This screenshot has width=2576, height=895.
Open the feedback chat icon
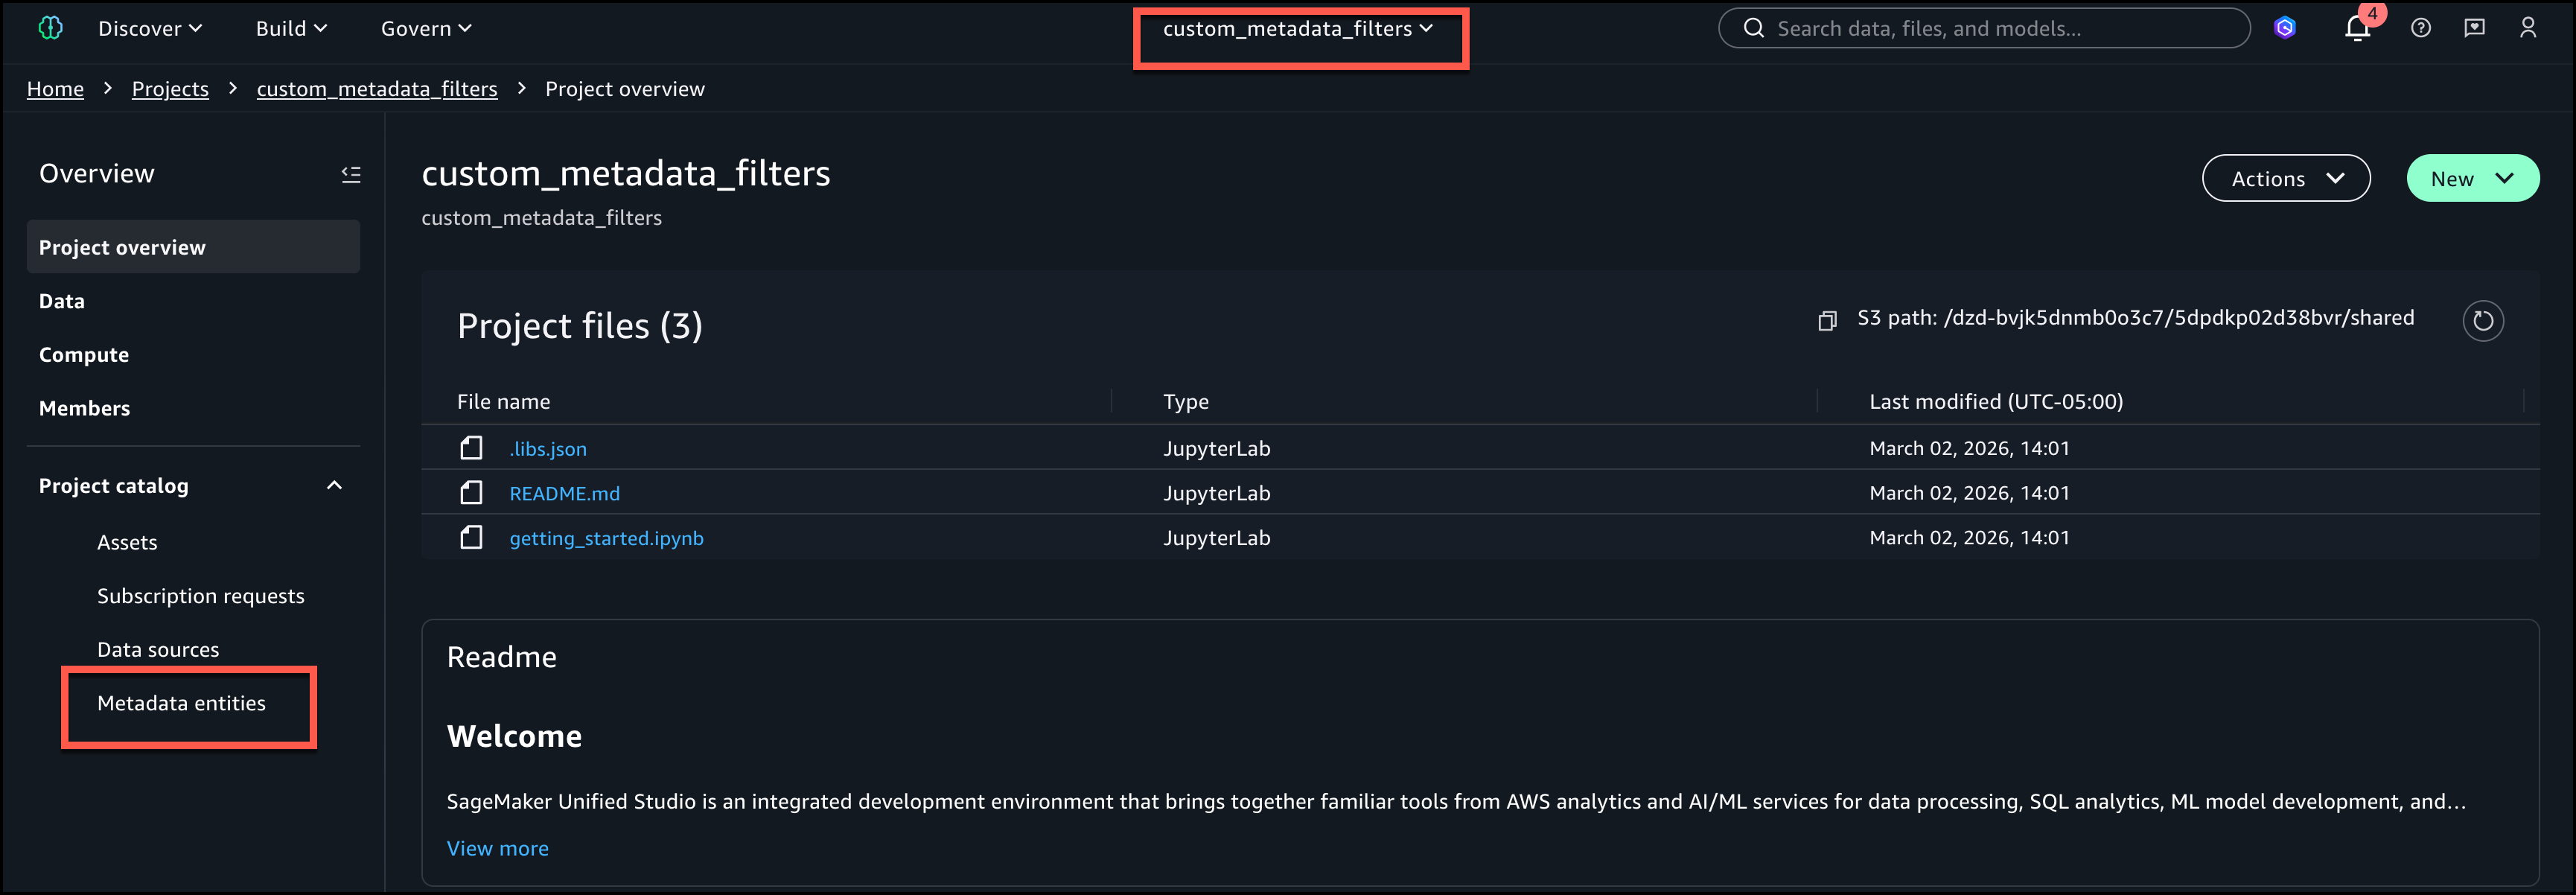2474,28
